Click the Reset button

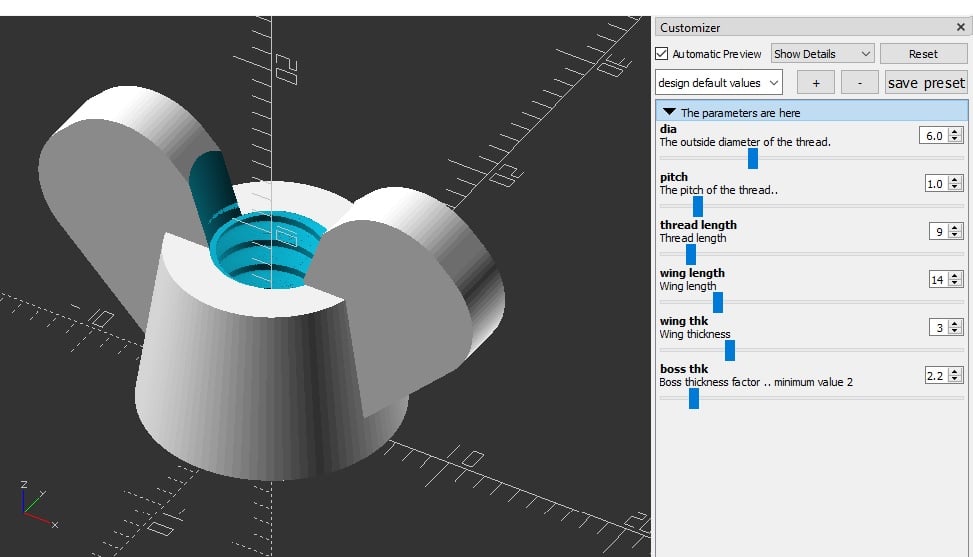pos(923,54)
